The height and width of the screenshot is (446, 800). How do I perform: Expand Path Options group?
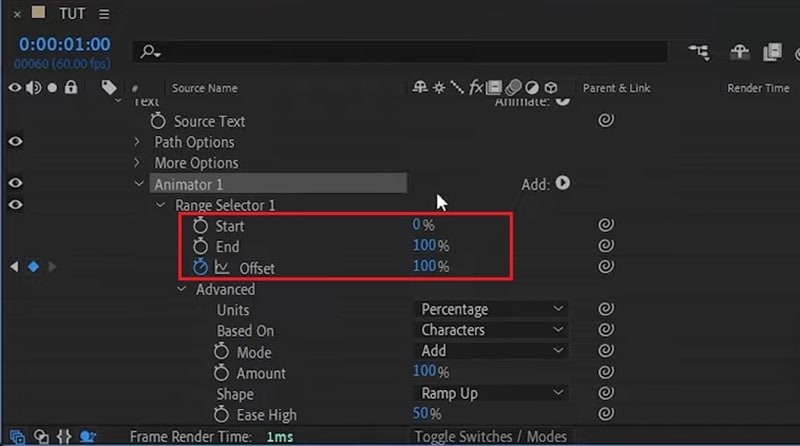(137, 141)
